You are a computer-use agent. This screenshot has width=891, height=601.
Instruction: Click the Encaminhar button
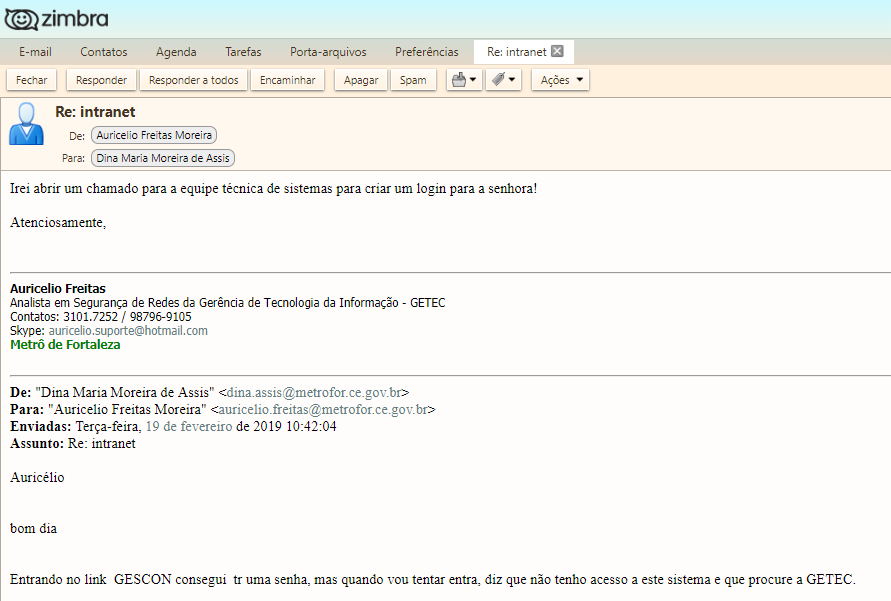(x=288, y=80)
